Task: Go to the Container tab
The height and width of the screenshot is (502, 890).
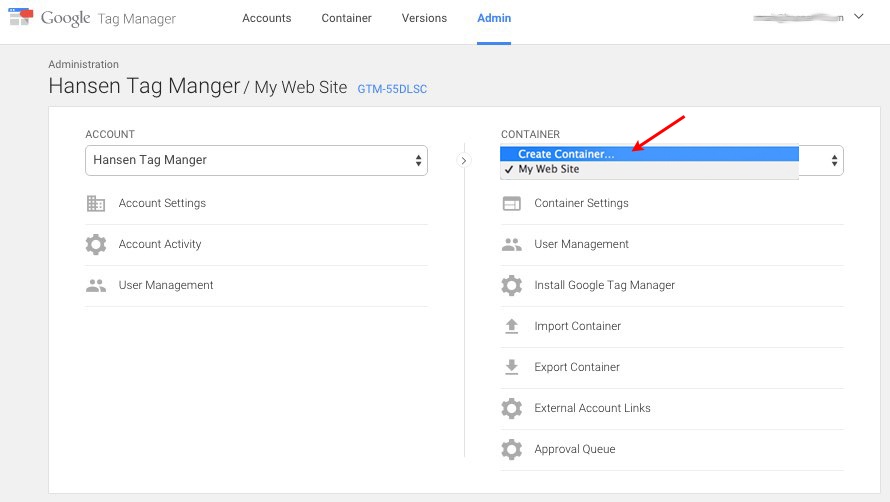Action: [x=346, y=18]
